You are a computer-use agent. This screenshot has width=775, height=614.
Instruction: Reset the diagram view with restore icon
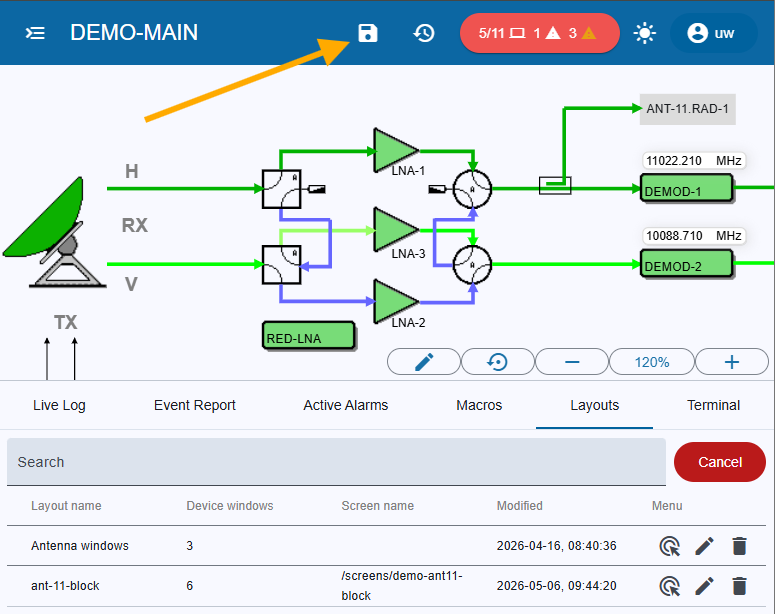point(497,362)
